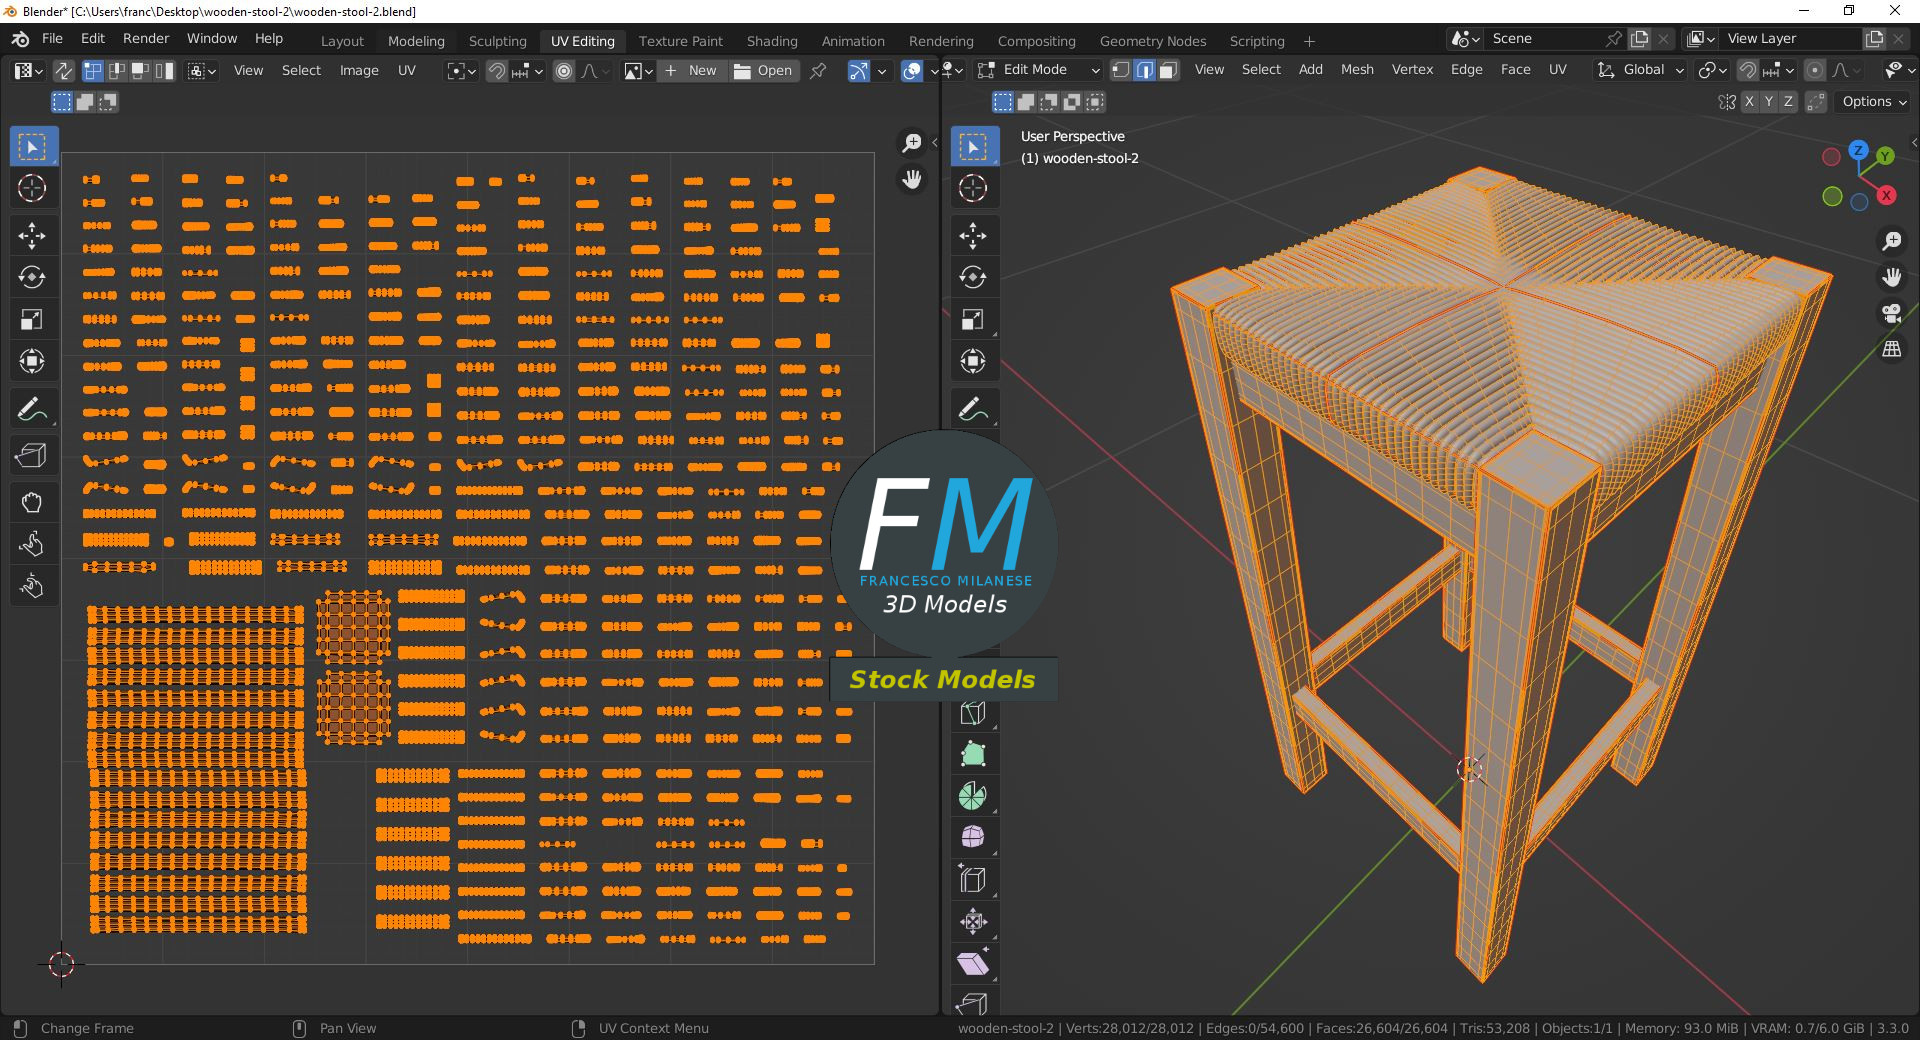The height and width of the screenshot is (1040, 1920).
Task: Switch to the Modeling workspace tab
Action: [x=416, y=41]
